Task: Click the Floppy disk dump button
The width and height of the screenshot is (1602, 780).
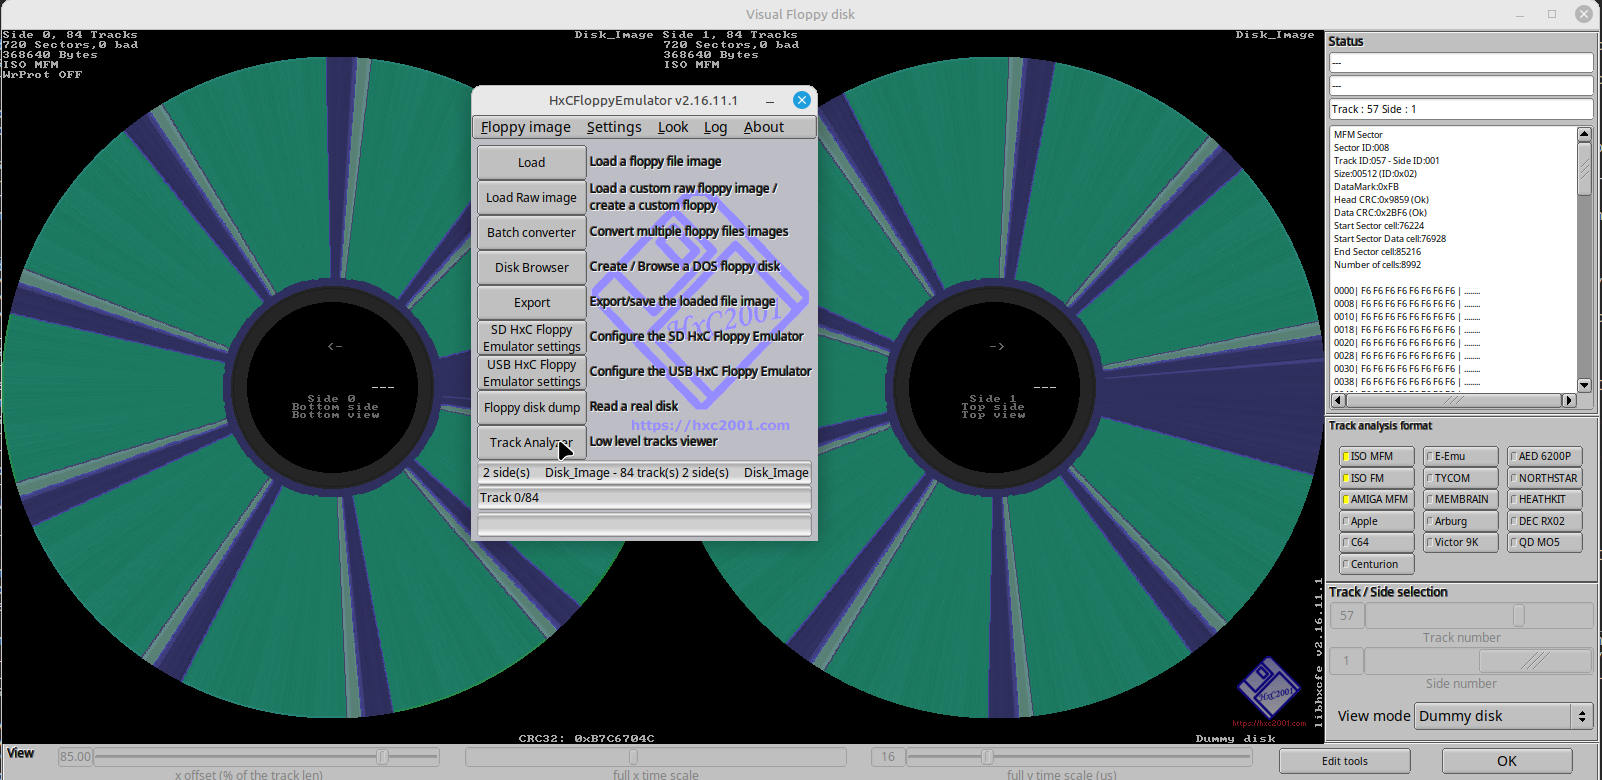Action: point(531,407)
